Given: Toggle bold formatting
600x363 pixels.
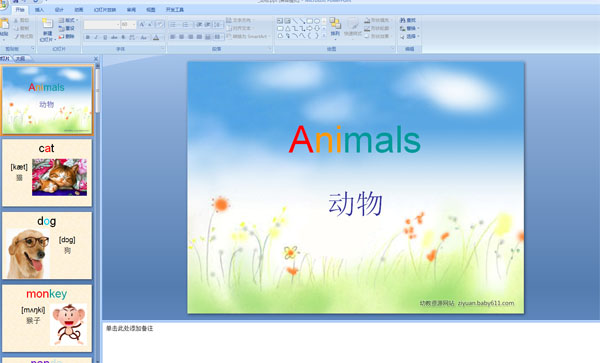Looking at the screenshot, I should tap(88, 37).
